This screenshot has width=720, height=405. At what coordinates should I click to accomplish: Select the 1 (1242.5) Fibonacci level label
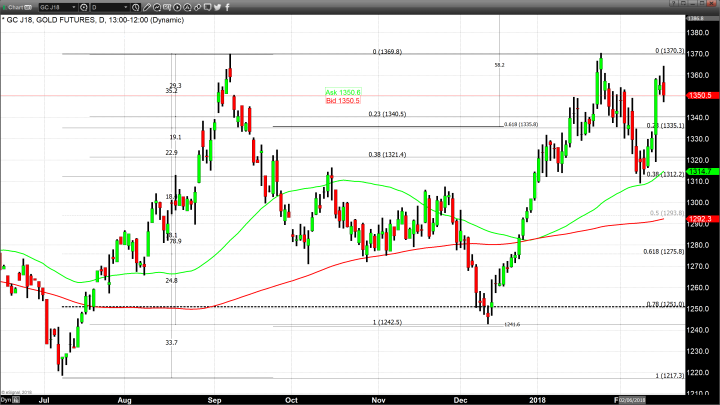388,322
